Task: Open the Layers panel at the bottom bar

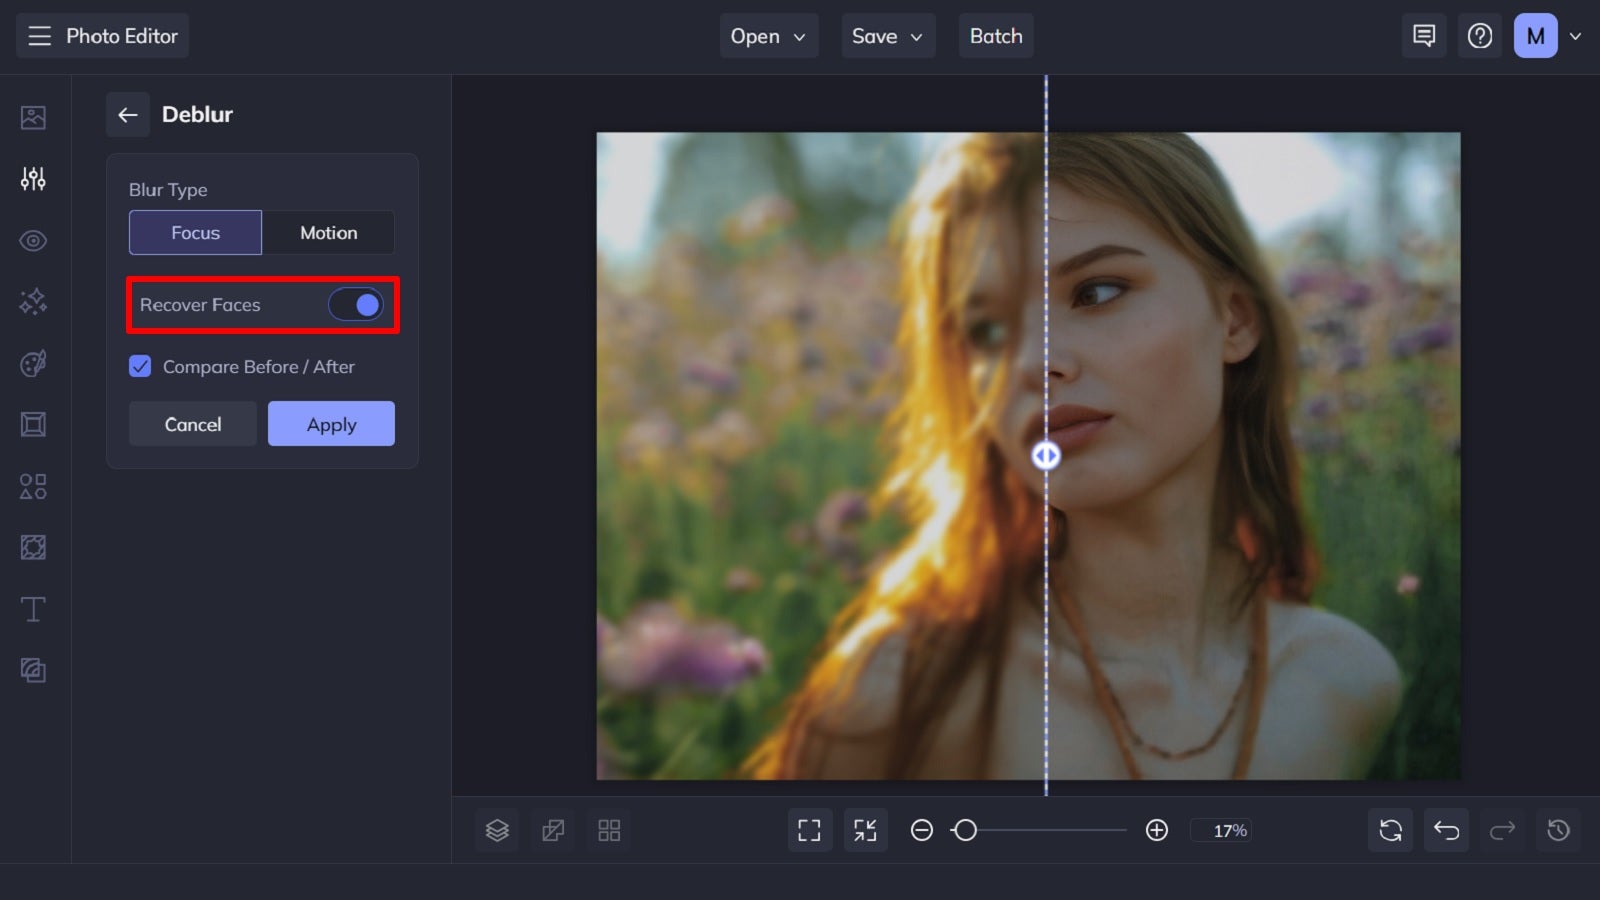Action: point(497,830)
